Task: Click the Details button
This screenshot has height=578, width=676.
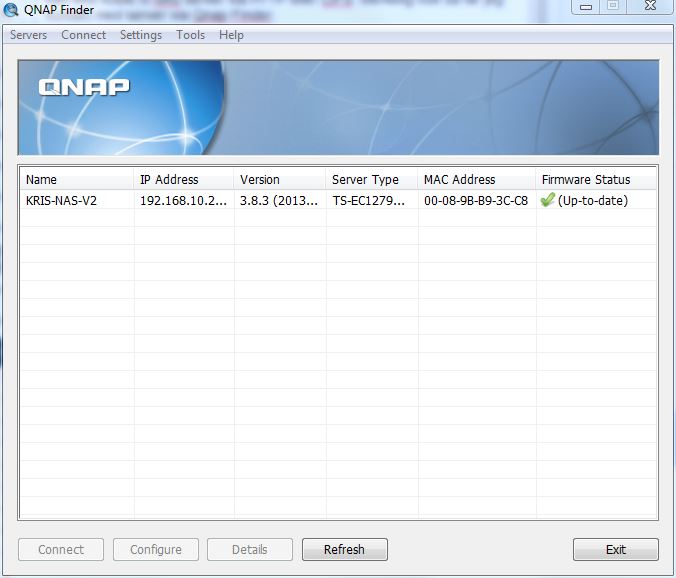Action: coord(250,550)
